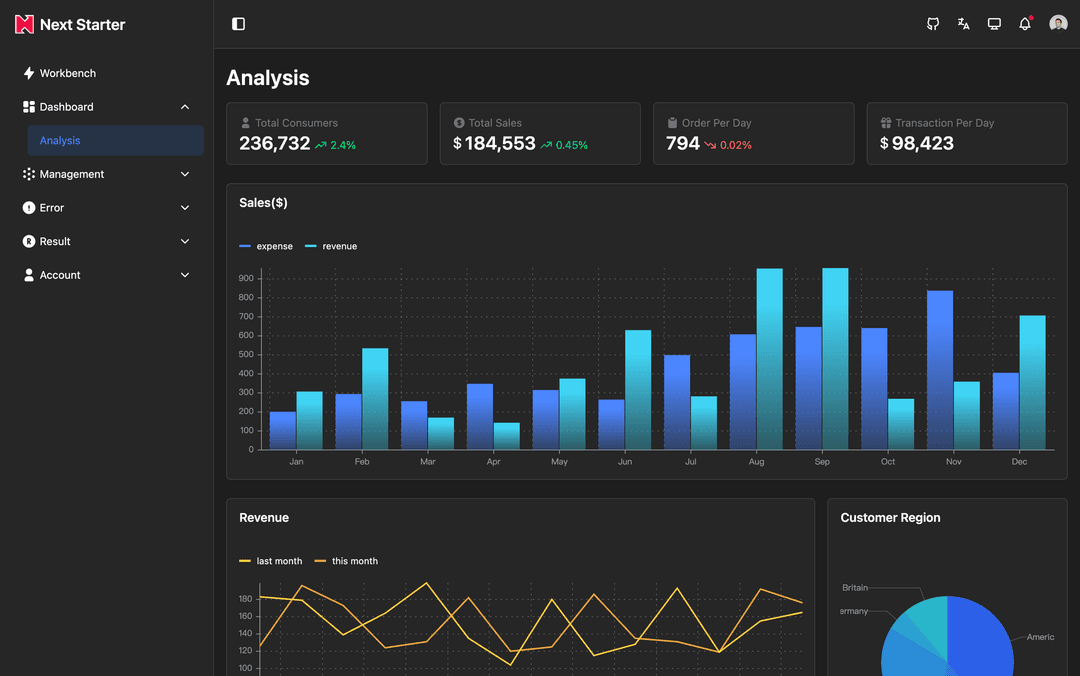
Task: Collapse the Dashboard menu chevron
Action: coord(185,107)
